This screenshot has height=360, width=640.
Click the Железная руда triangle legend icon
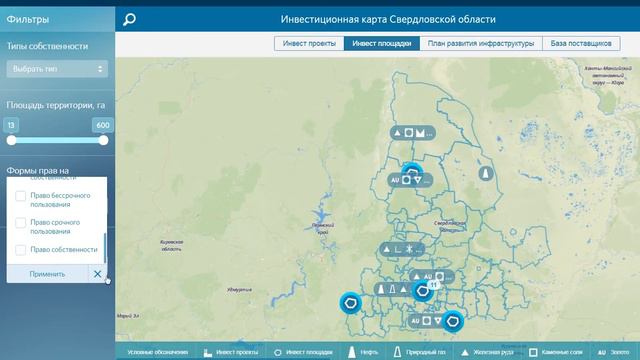tap(464, 352)
